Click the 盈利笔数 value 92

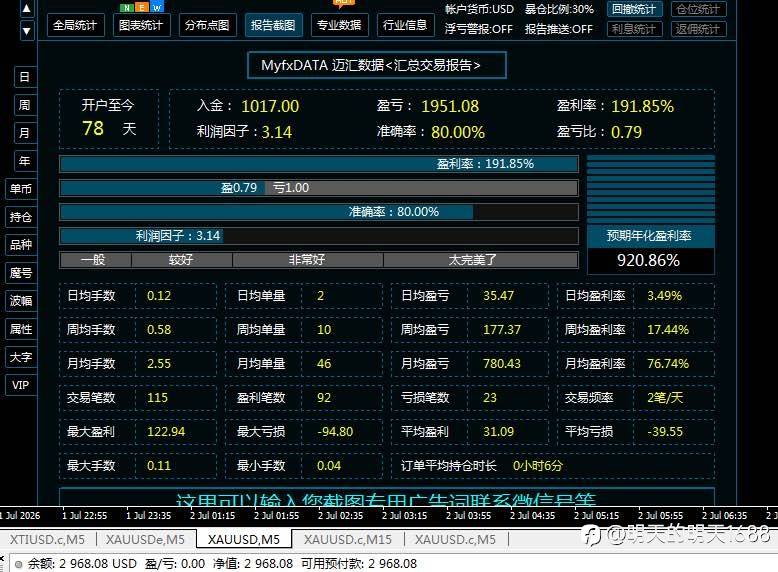tap(324, 398)
